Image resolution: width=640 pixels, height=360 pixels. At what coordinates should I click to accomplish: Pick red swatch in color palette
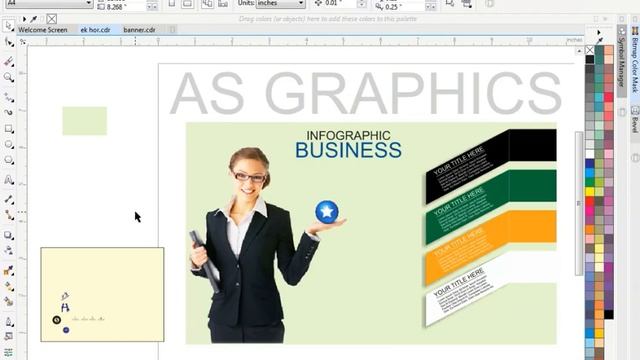pos(590,200)
